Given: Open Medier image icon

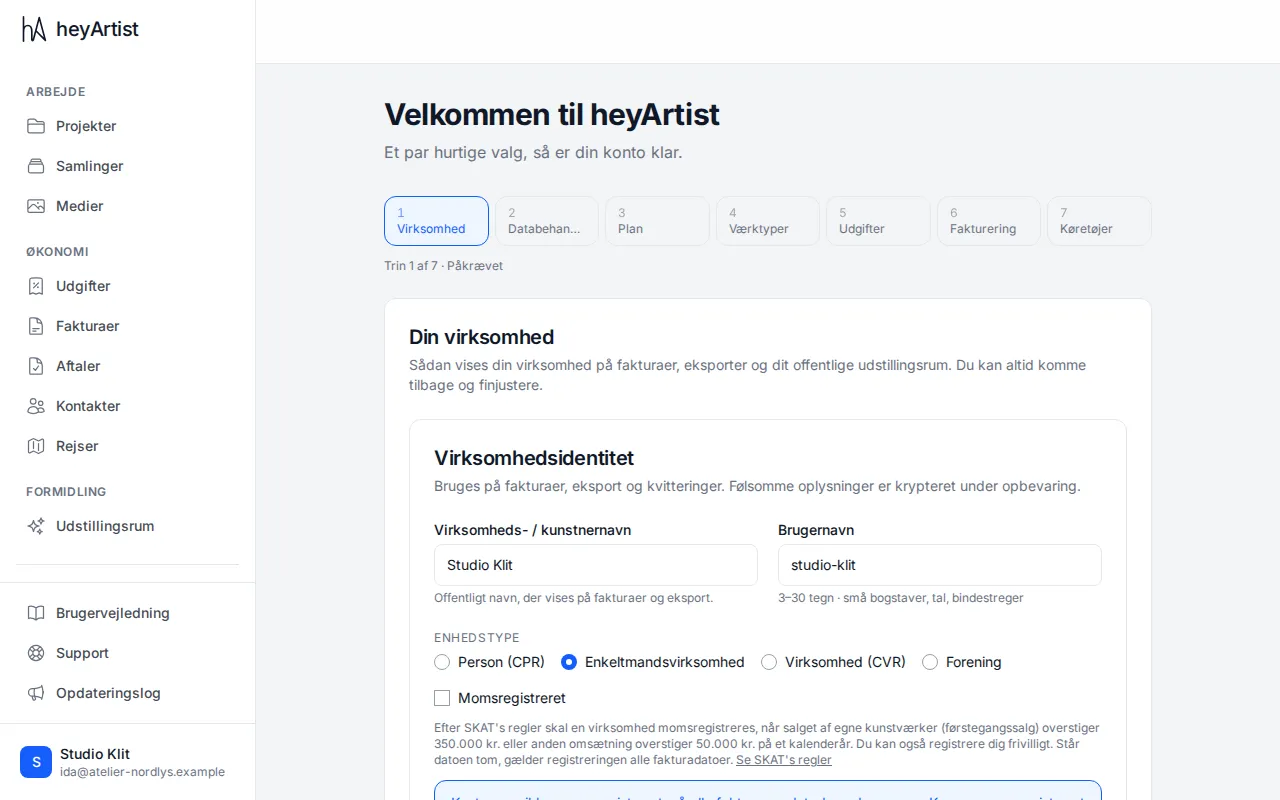Looking at the screenshot, I should point(36,206).
